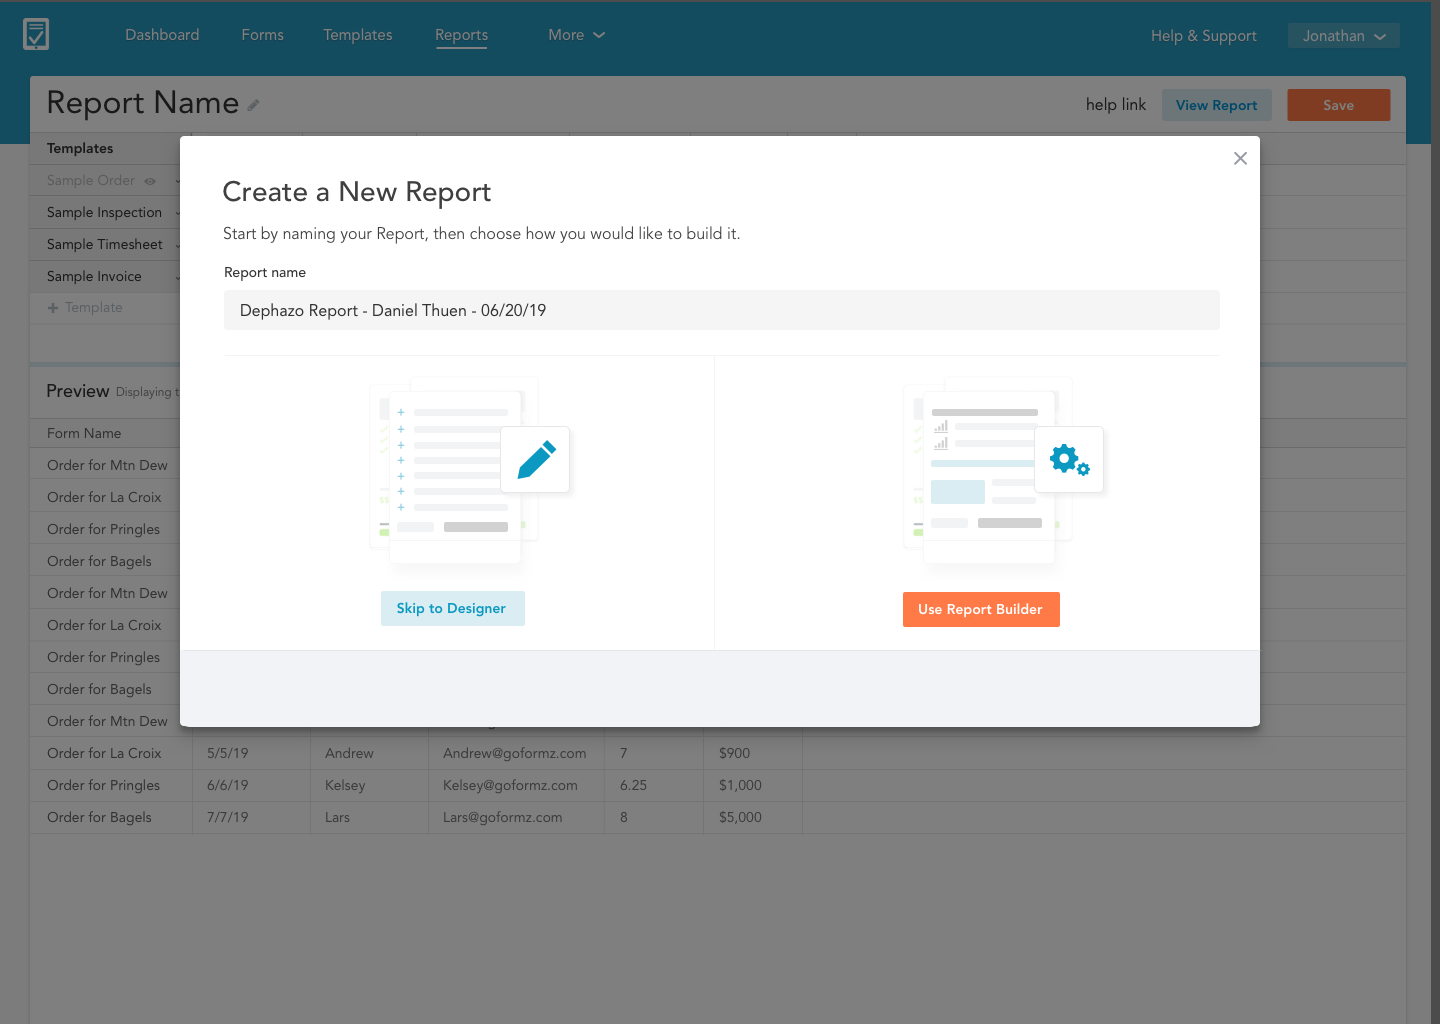This screenshot has height=1024, width=1440.
Task: Click the pencil icon beside Report Name
Action: click(x=254, y=105)
